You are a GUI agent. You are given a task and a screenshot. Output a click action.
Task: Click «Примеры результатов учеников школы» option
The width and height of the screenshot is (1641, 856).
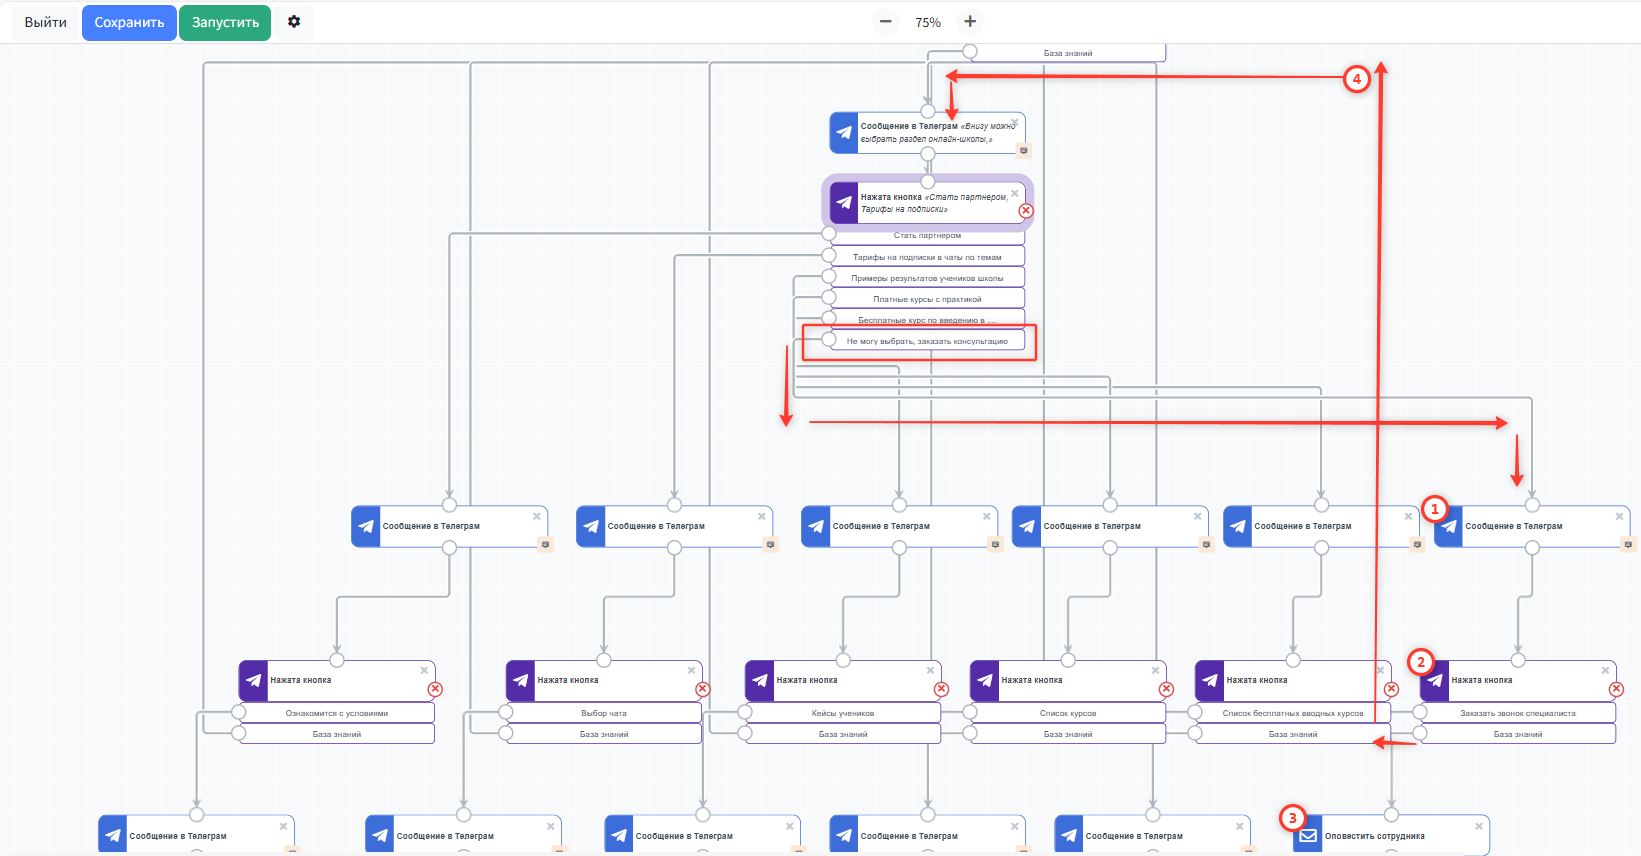[927, 278]
